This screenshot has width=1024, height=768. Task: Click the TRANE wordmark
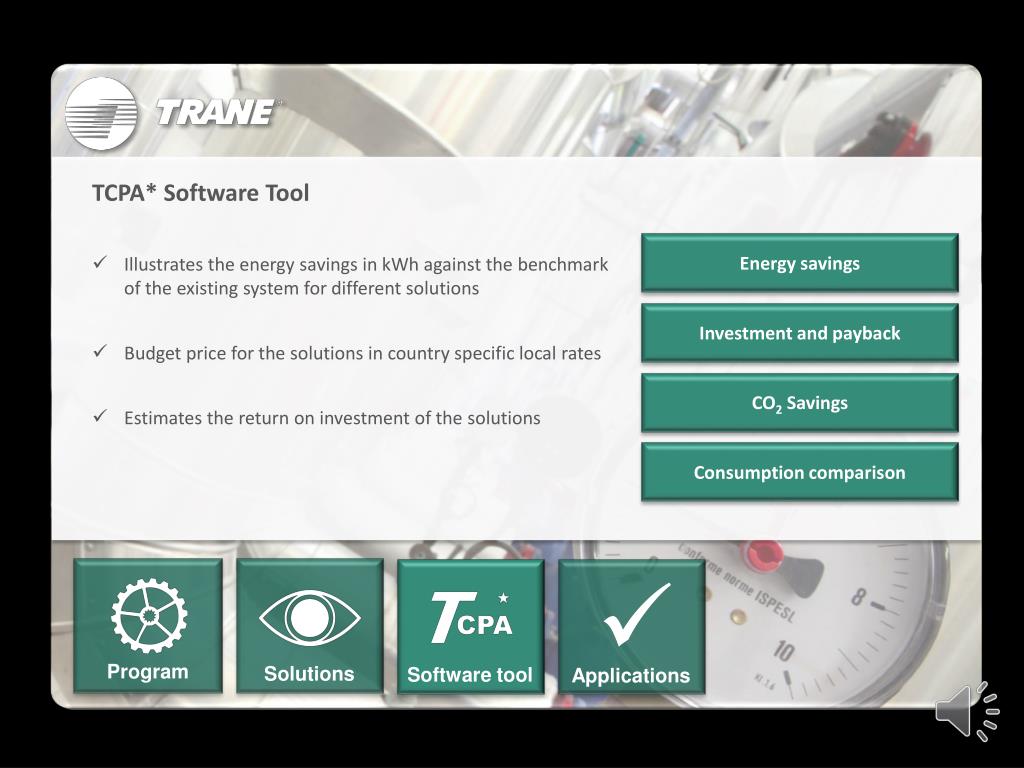coord(216,112)
